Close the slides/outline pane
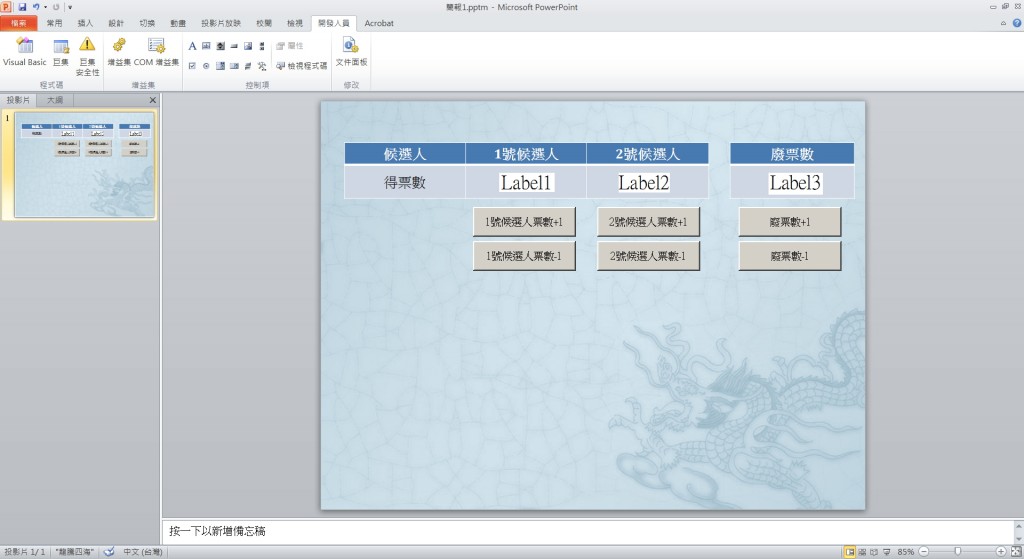 [152, 100]
